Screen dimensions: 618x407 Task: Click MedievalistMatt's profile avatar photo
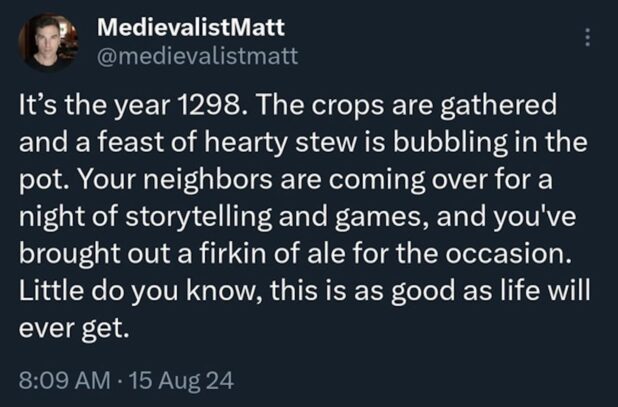49,44
